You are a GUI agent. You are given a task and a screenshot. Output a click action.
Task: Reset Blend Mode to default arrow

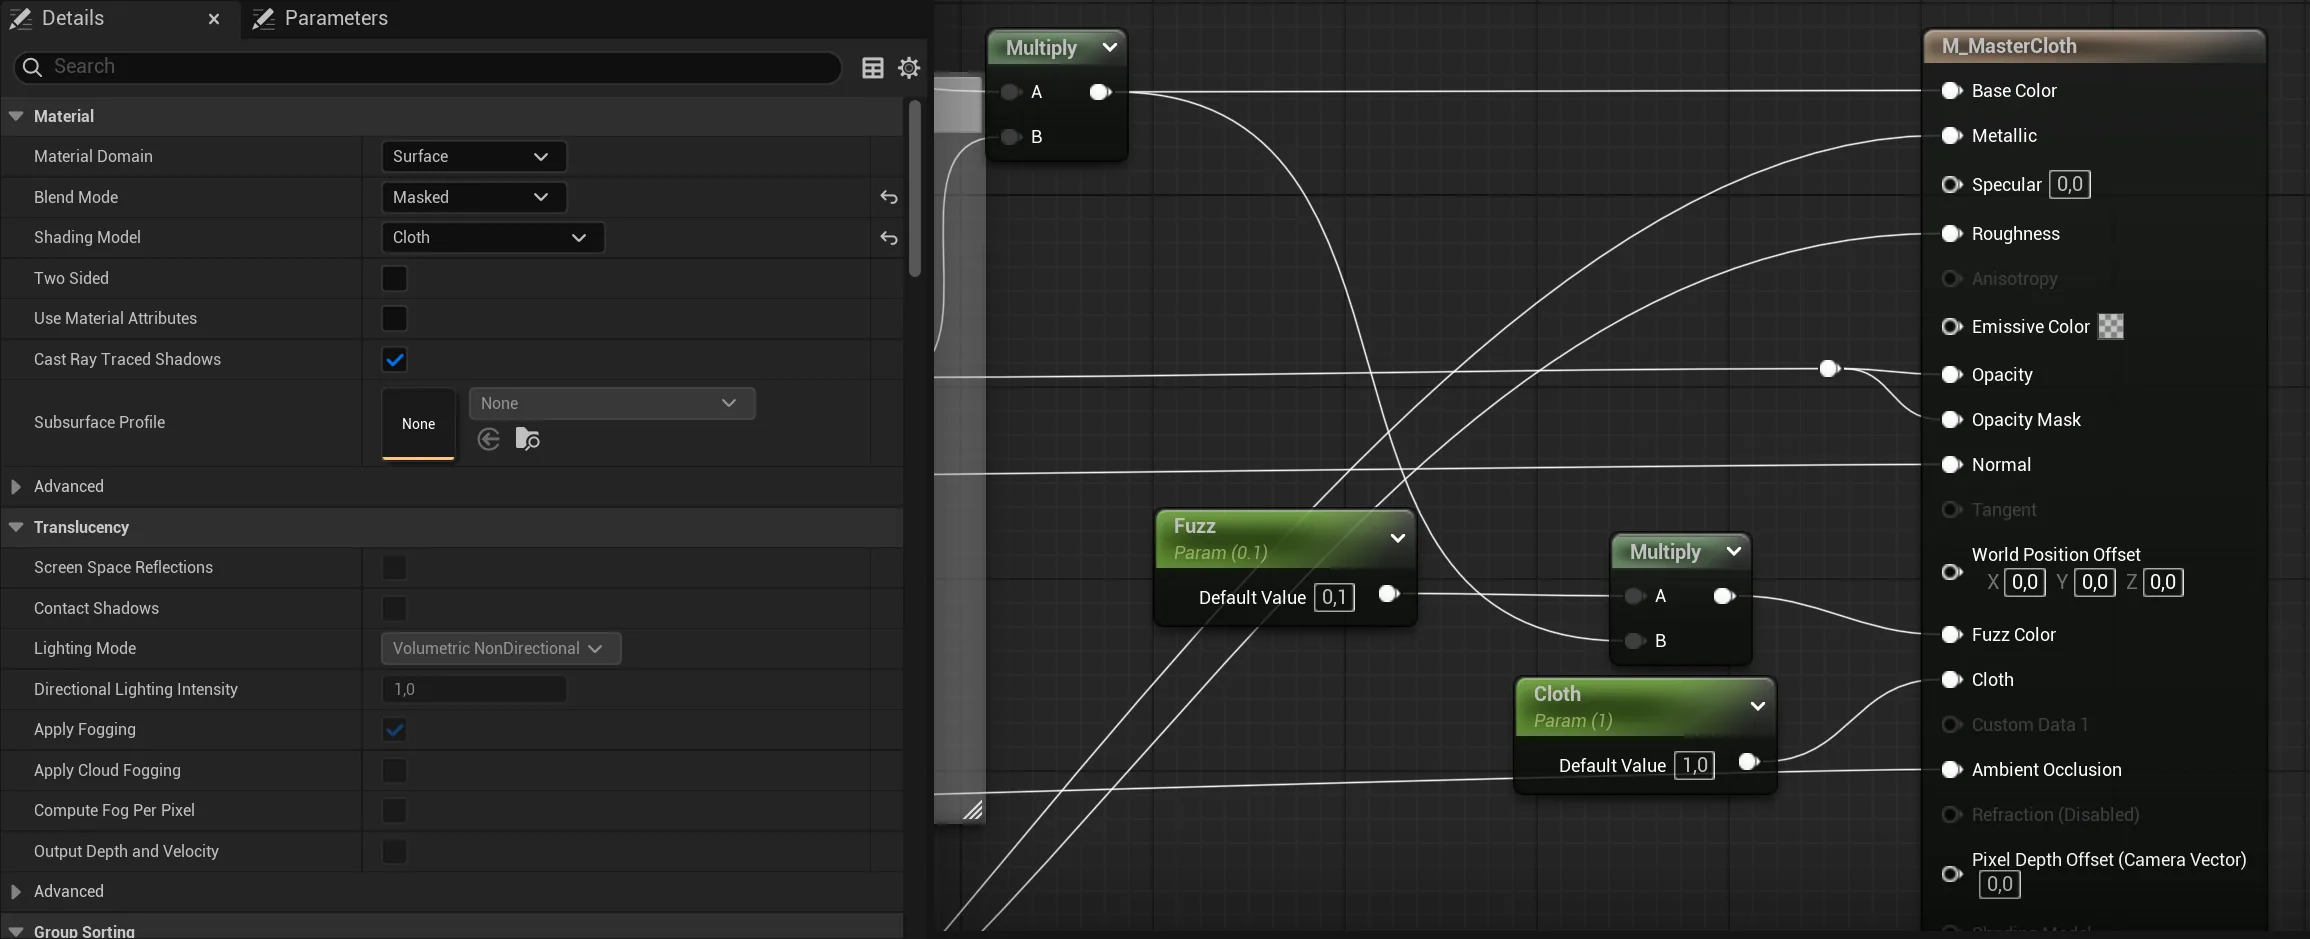coord(888,197)
